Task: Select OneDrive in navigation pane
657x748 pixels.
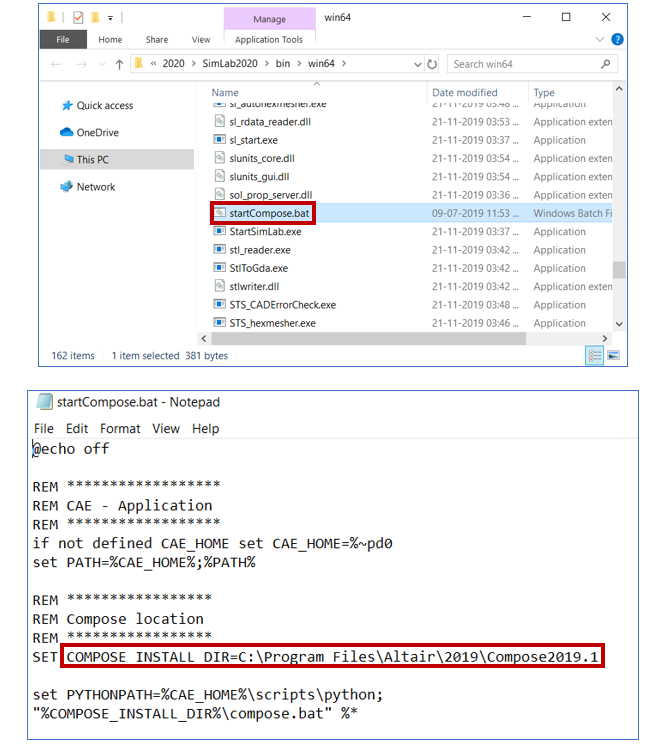Action: point(90,133)
